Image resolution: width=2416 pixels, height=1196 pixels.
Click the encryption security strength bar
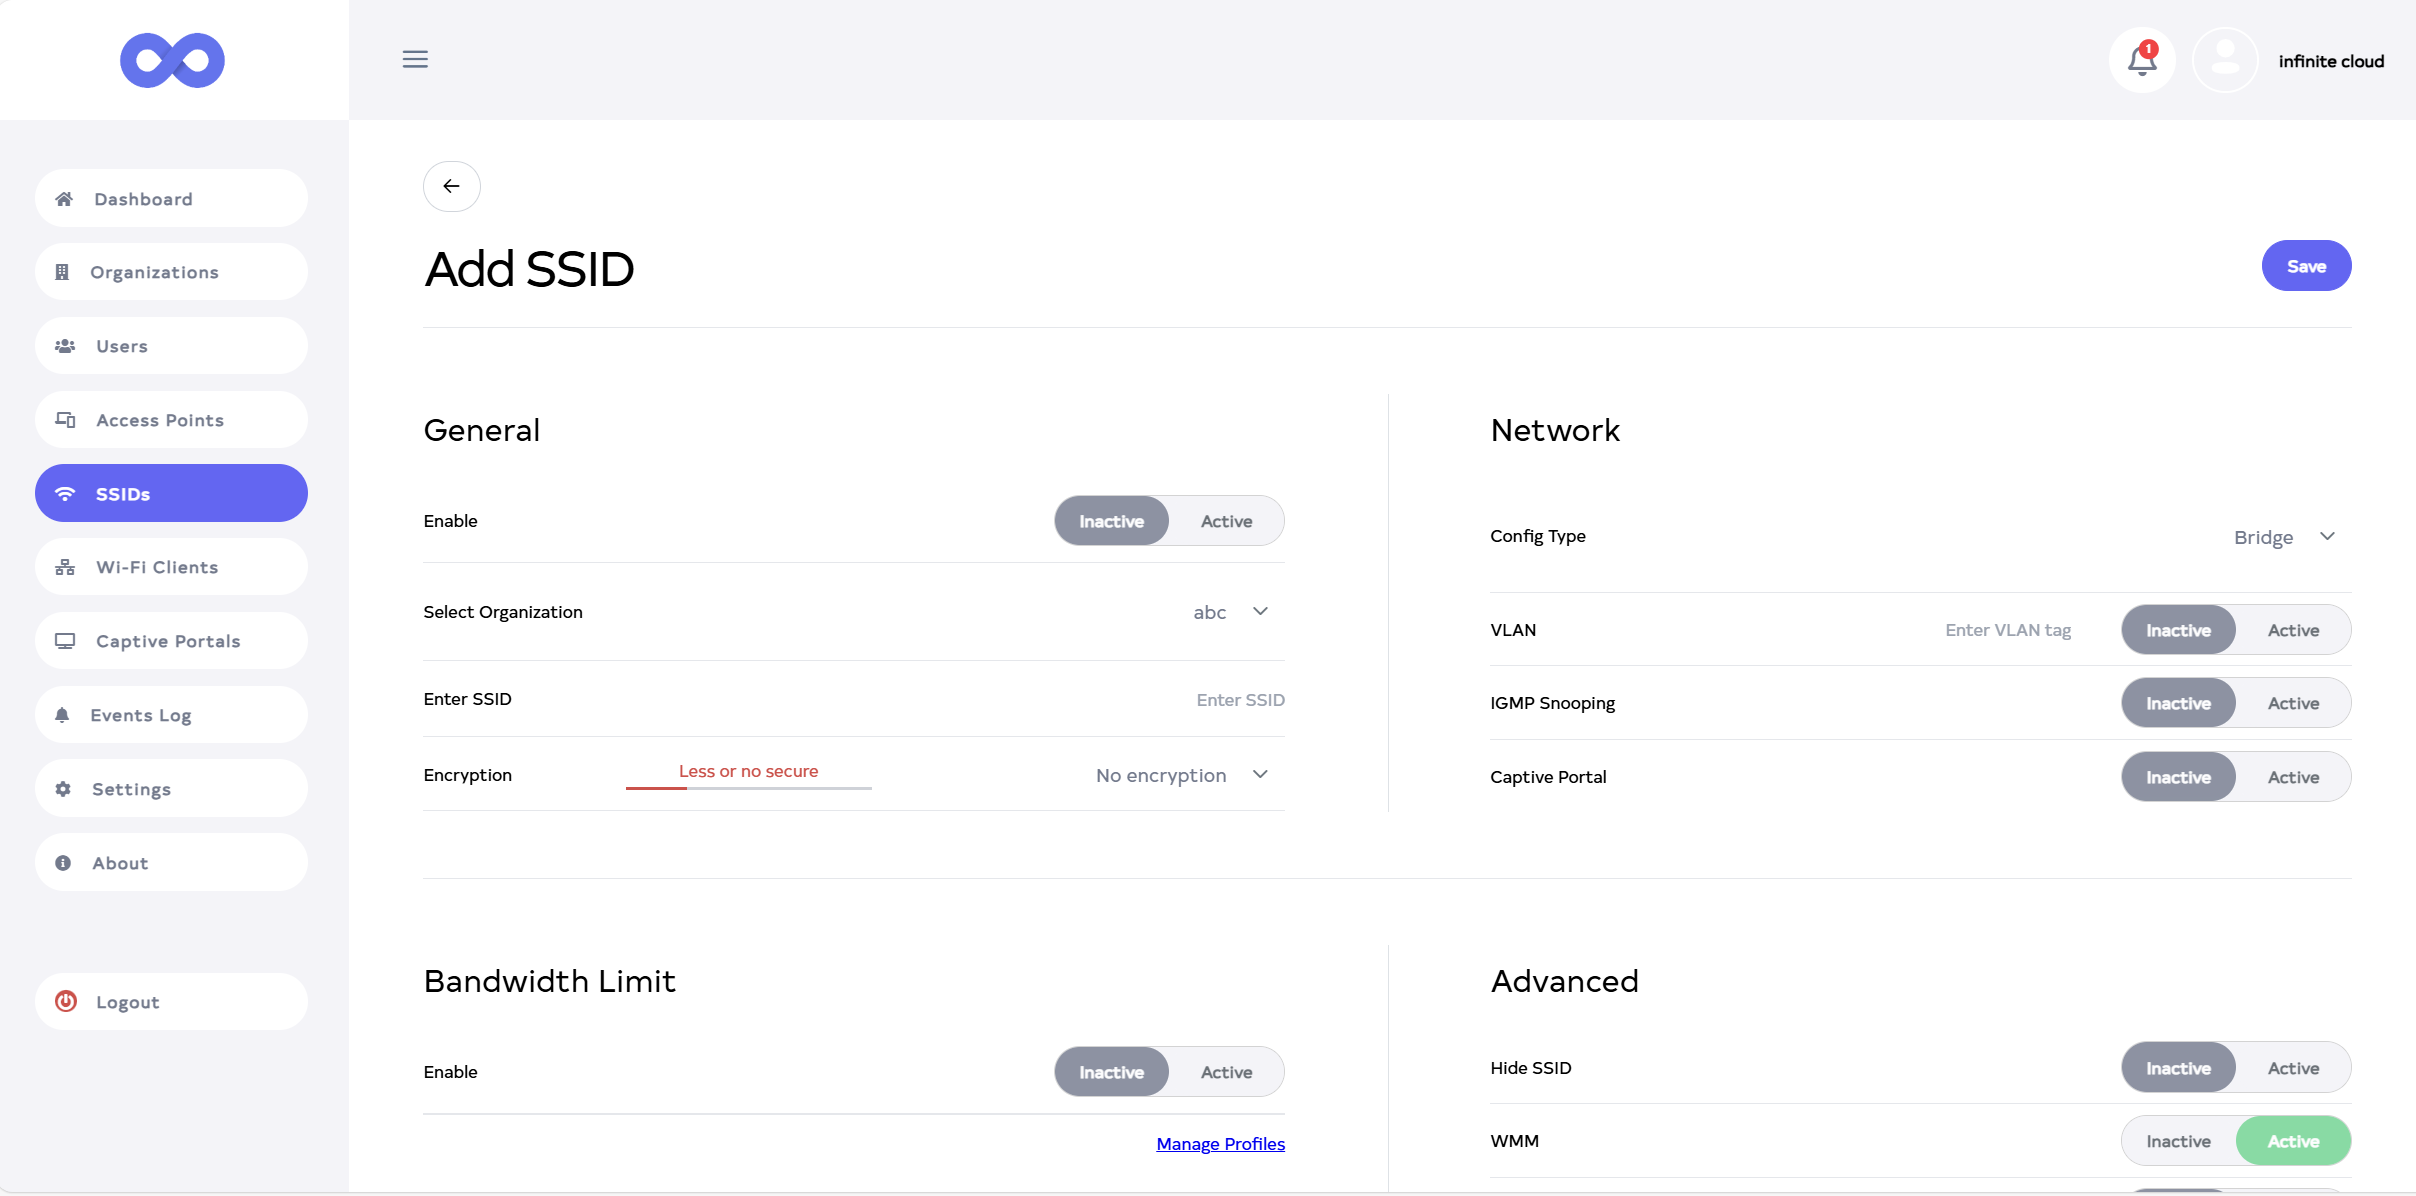(x=748, y=788)
